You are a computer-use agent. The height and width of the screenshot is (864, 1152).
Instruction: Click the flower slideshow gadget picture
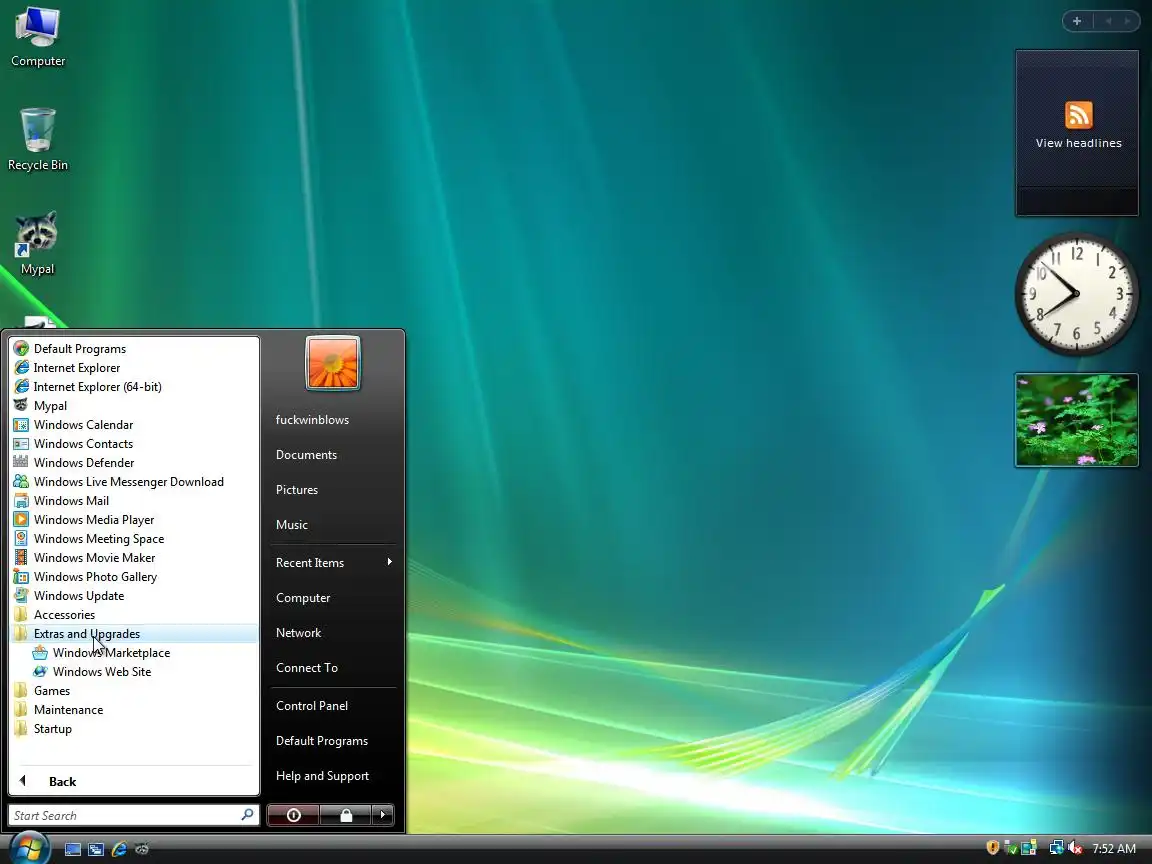point(1077,420)
